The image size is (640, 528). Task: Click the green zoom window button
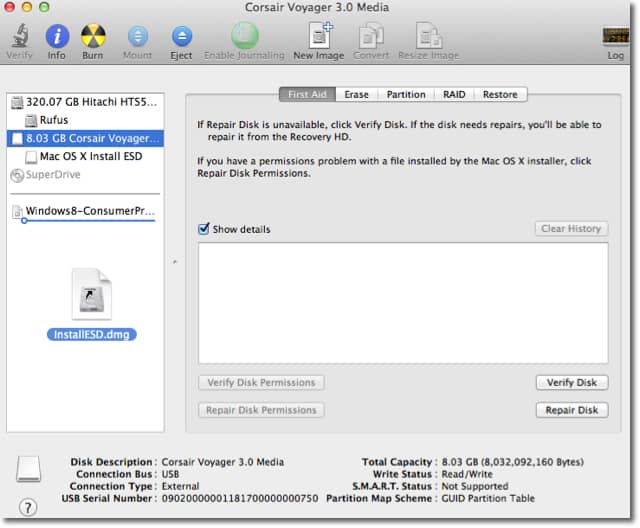point(44,7)
